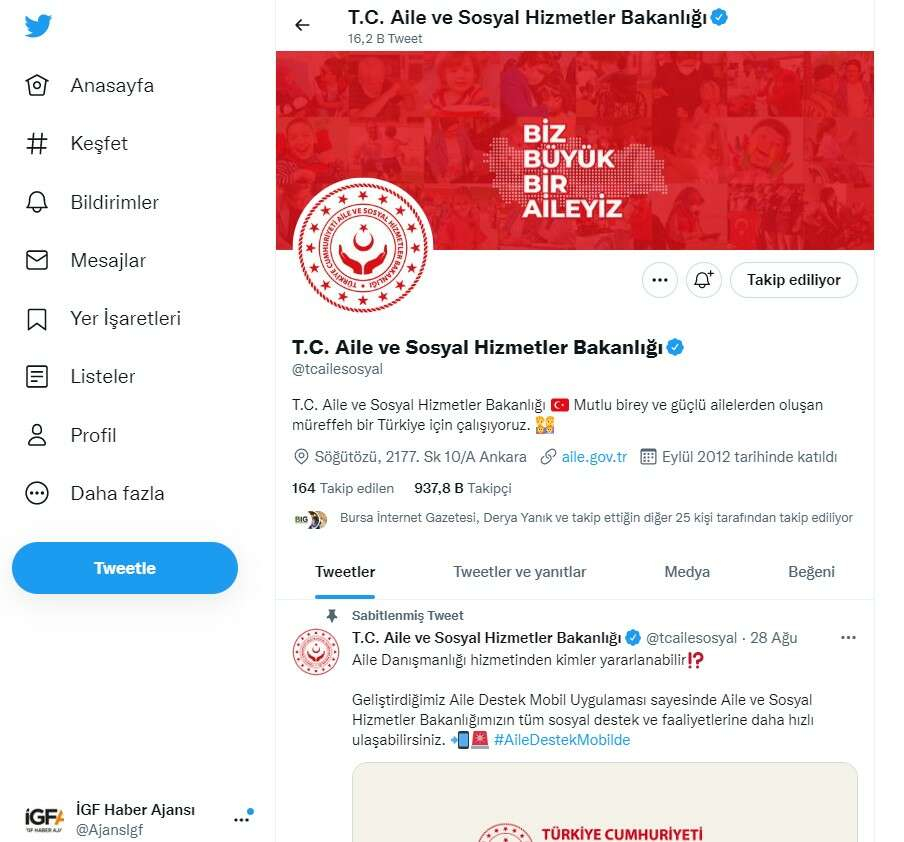Viewport: 904px width, 842px height.
Task: Expand Daha fazla menu in sidebar
Action: click(x=37, y=493)
